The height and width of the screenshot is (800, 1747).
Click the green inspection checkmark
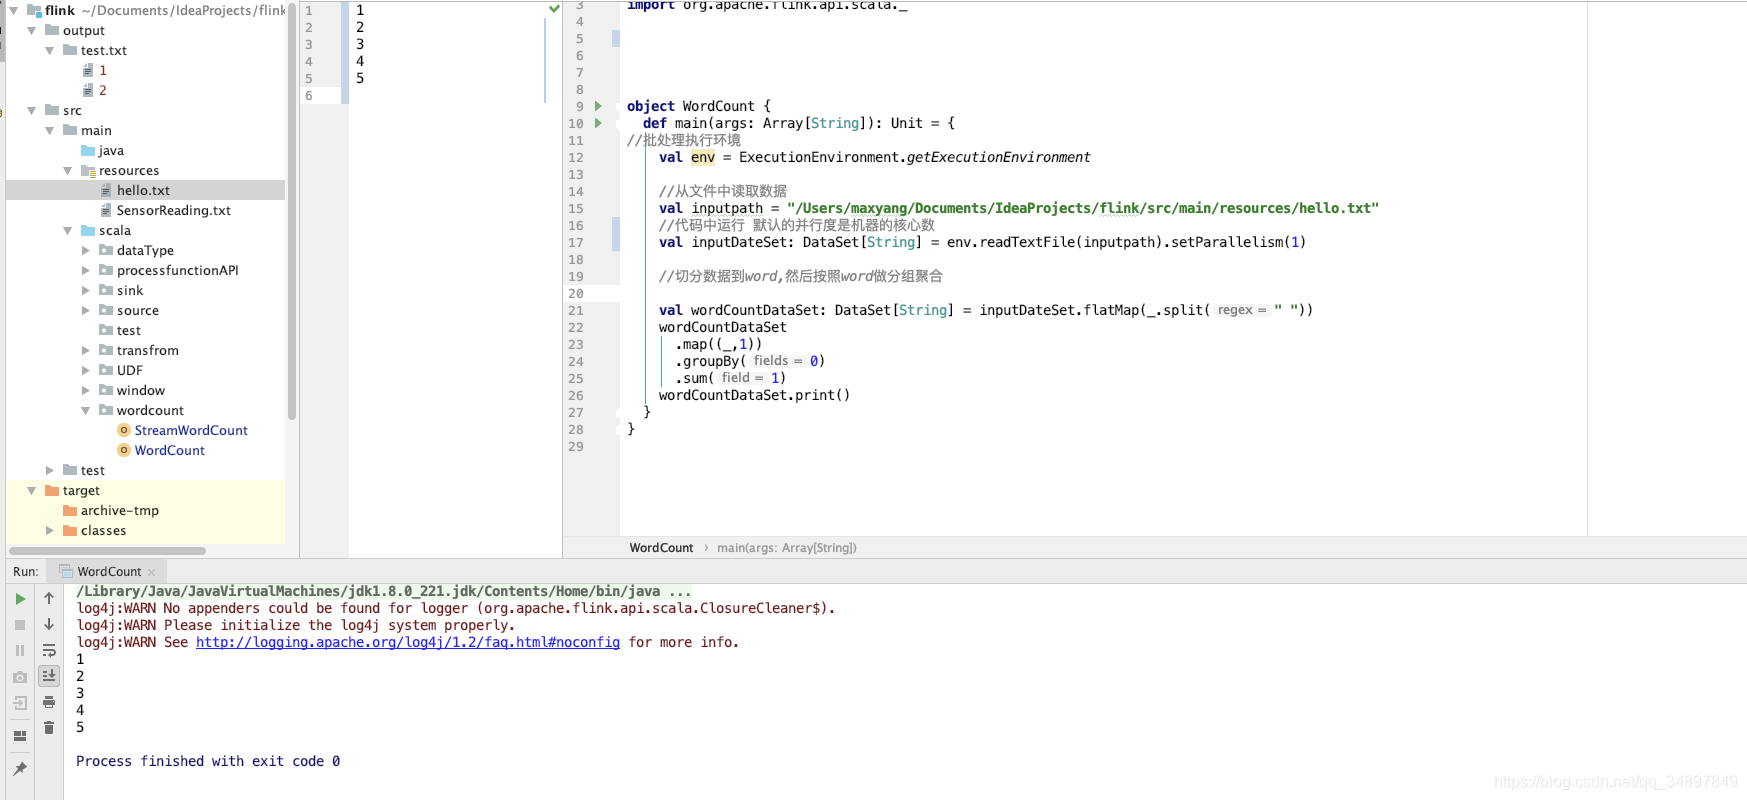coord(554,9)
